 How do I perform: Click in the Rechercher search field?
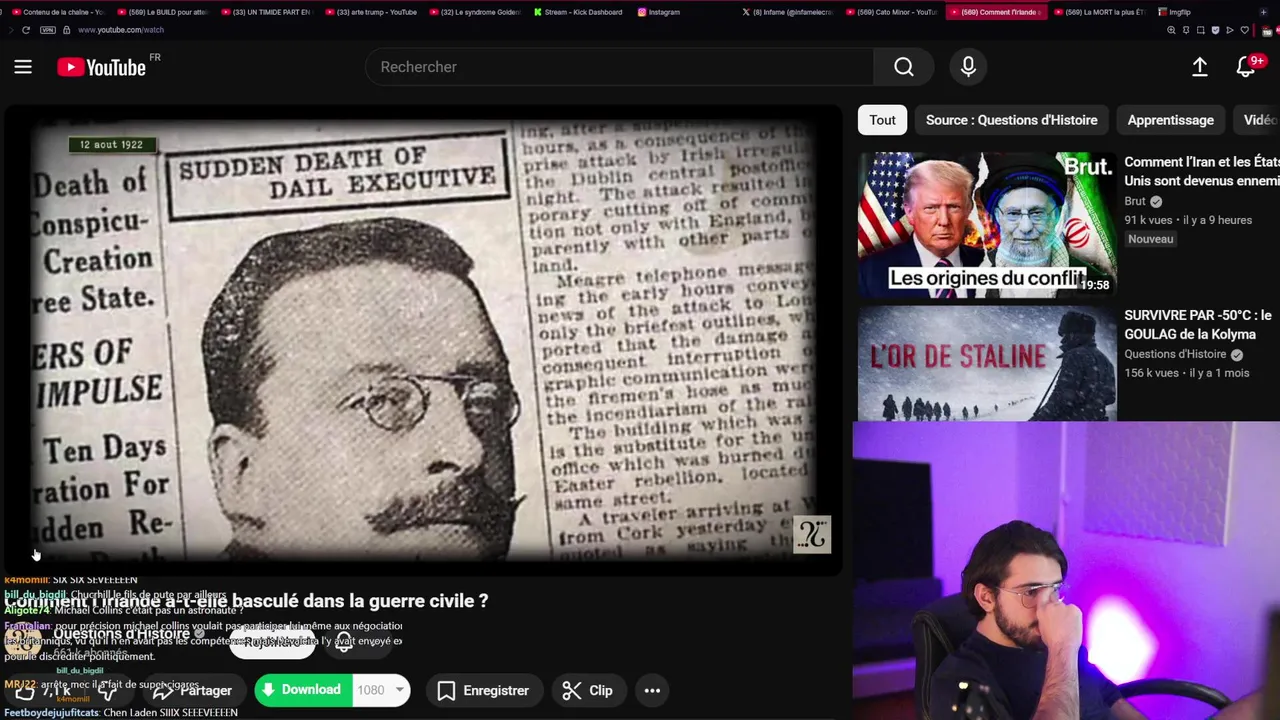620,67
